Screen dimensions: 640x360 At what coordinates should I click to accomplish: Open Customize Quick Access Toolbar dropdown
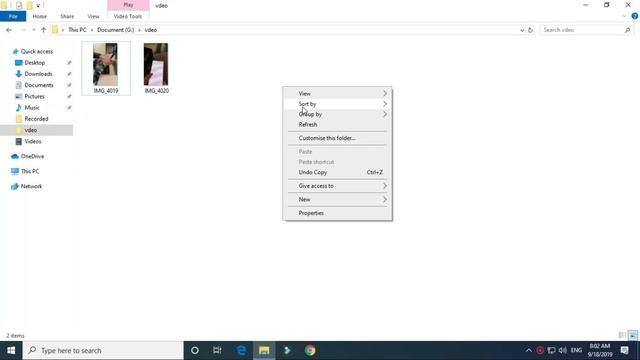(x=38, y=6)
